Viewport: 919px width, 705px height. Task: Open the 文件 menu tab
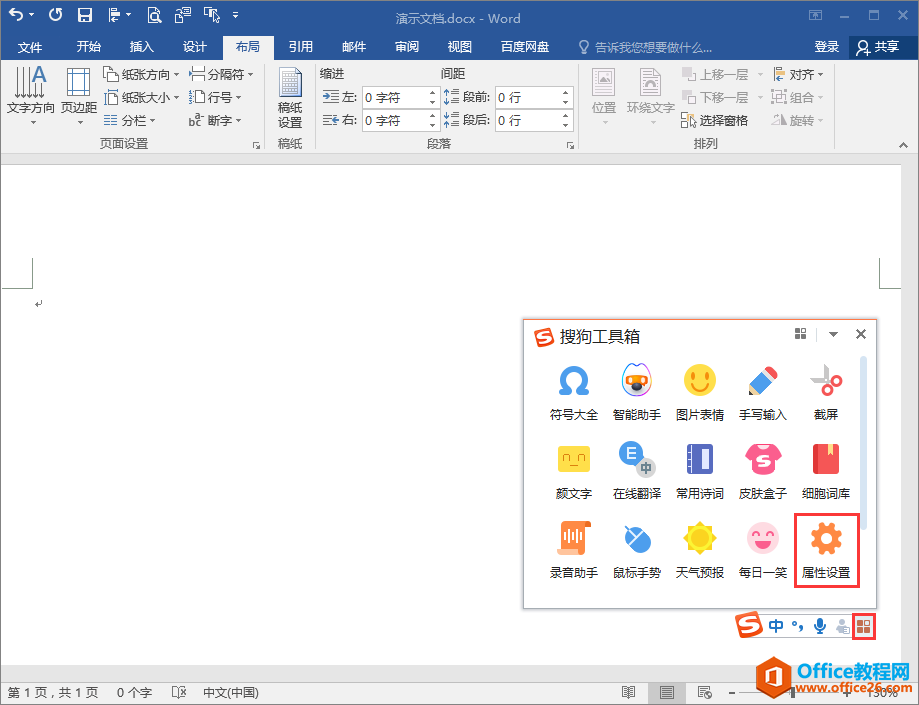pyautogui.click(x=30, y=47)
